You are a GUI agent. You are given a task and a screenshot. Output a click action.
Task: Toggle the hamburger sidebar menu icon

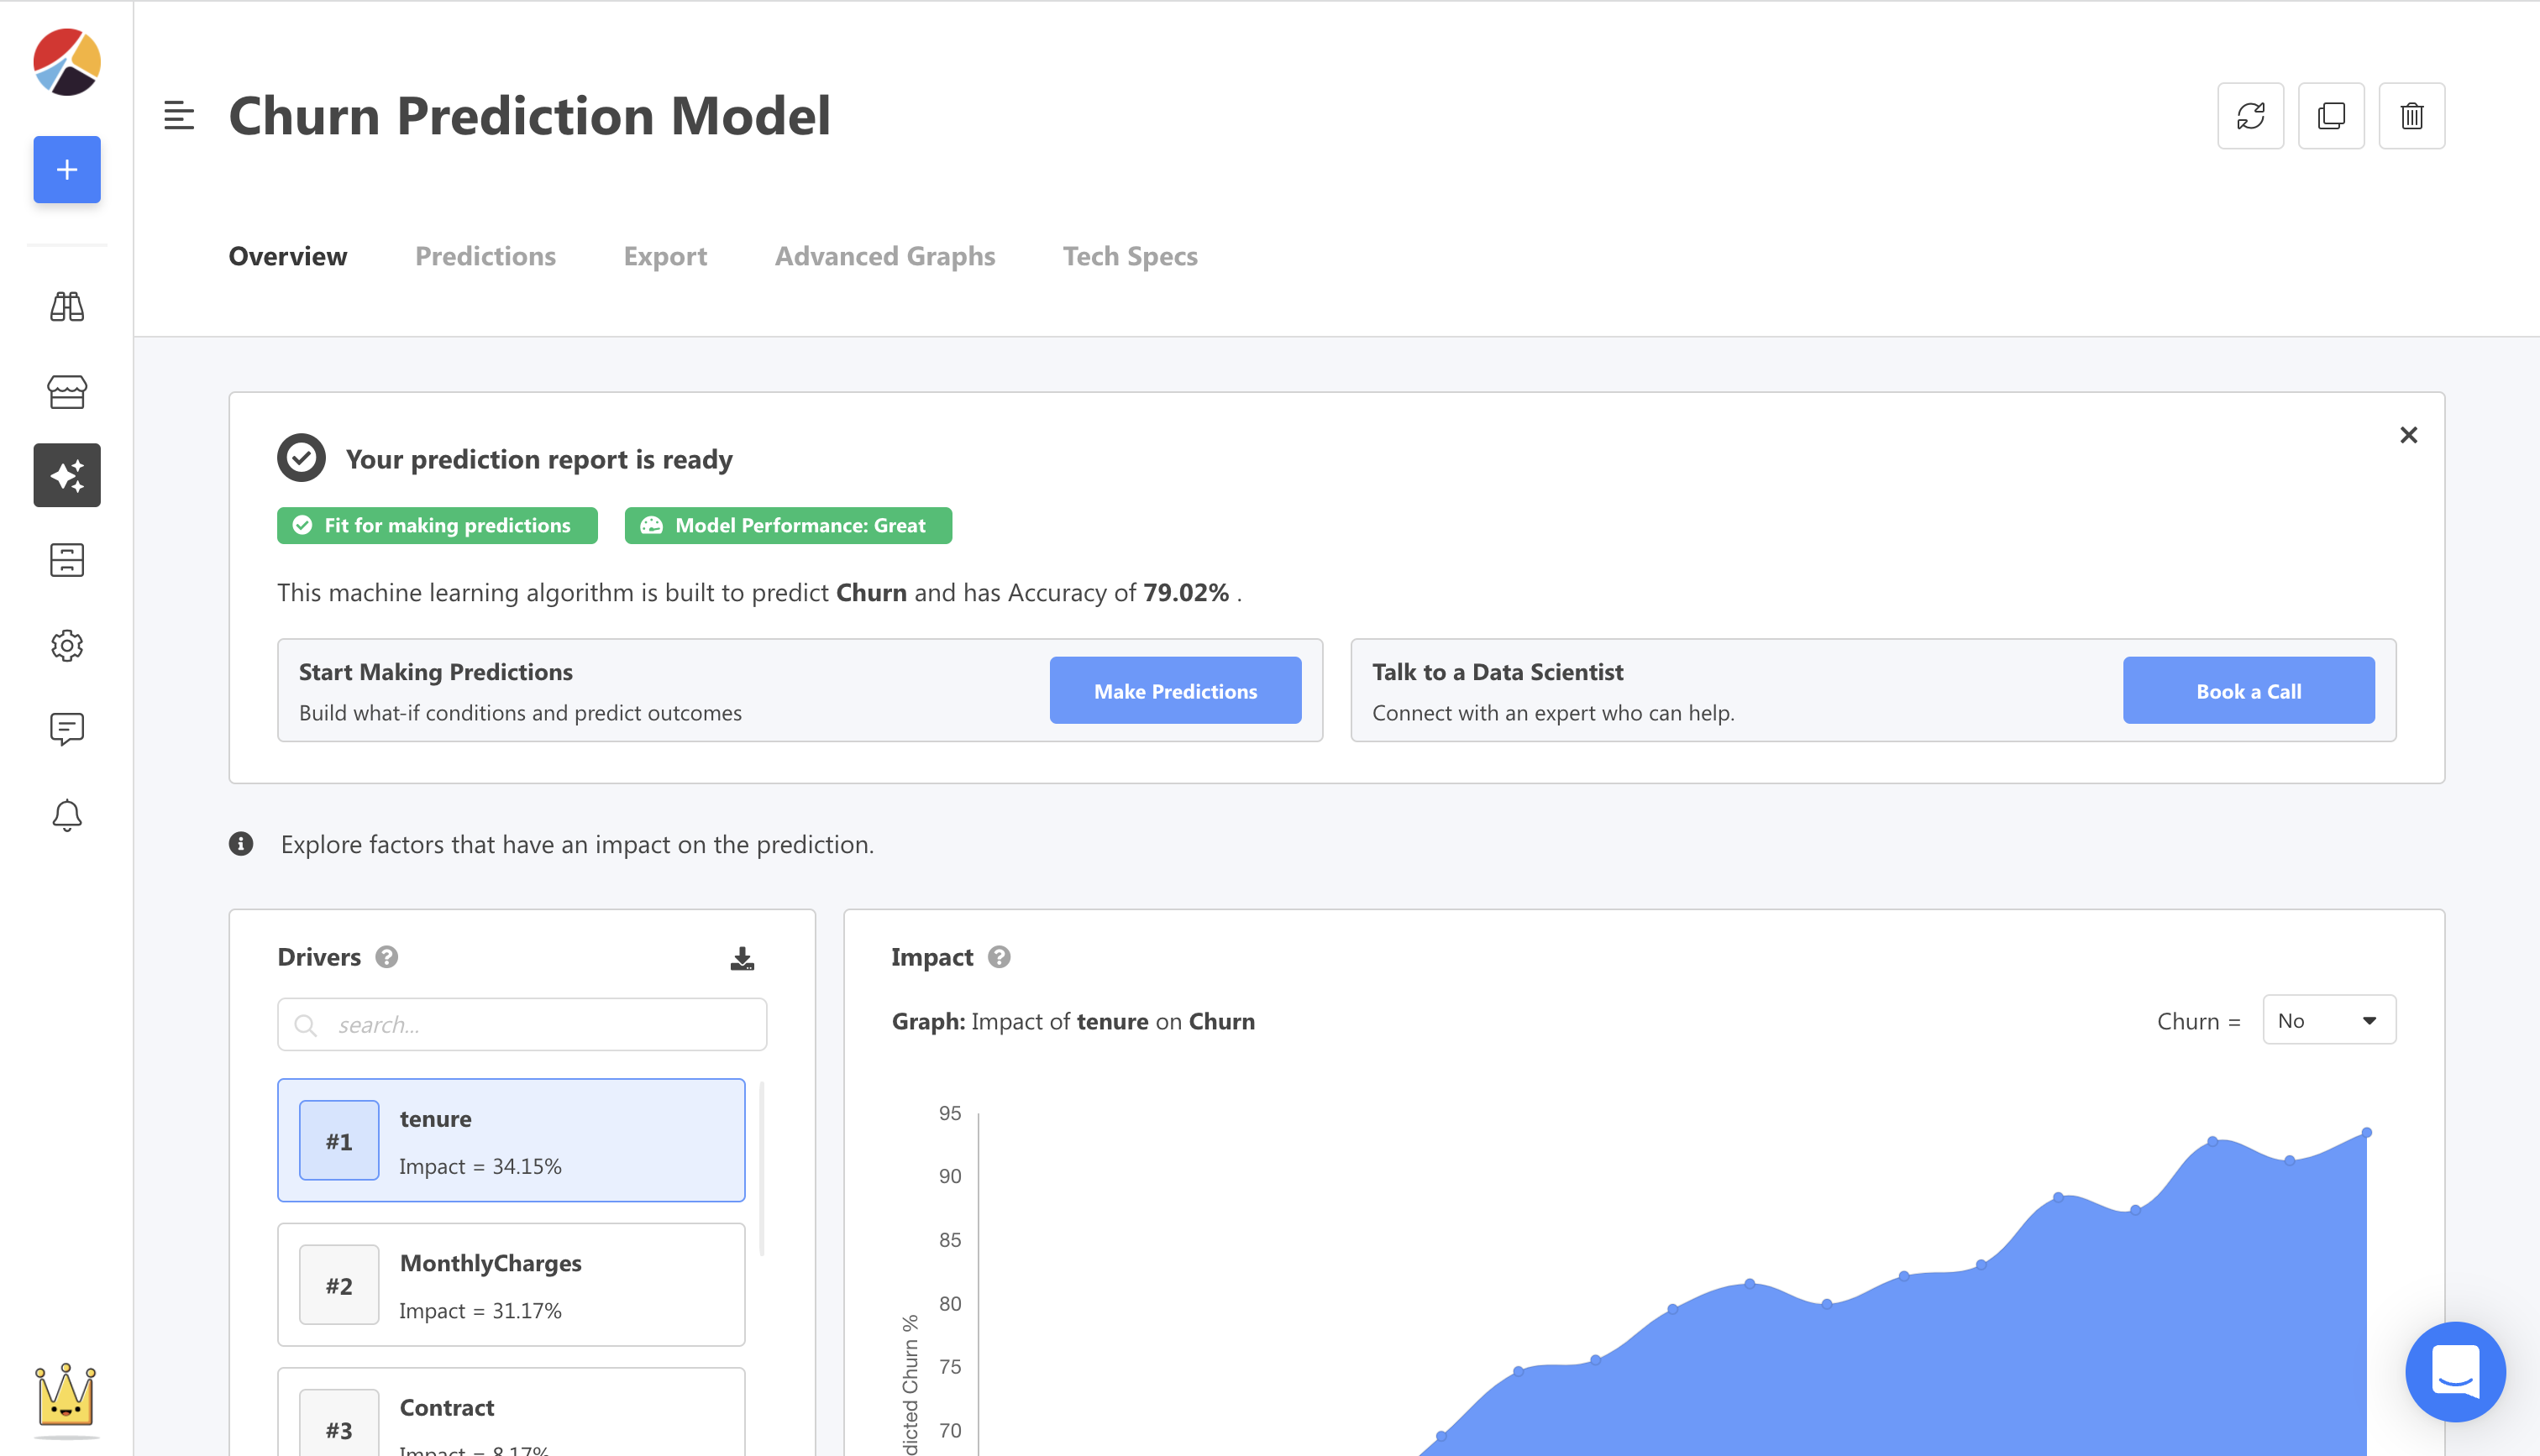coord(179,116)
